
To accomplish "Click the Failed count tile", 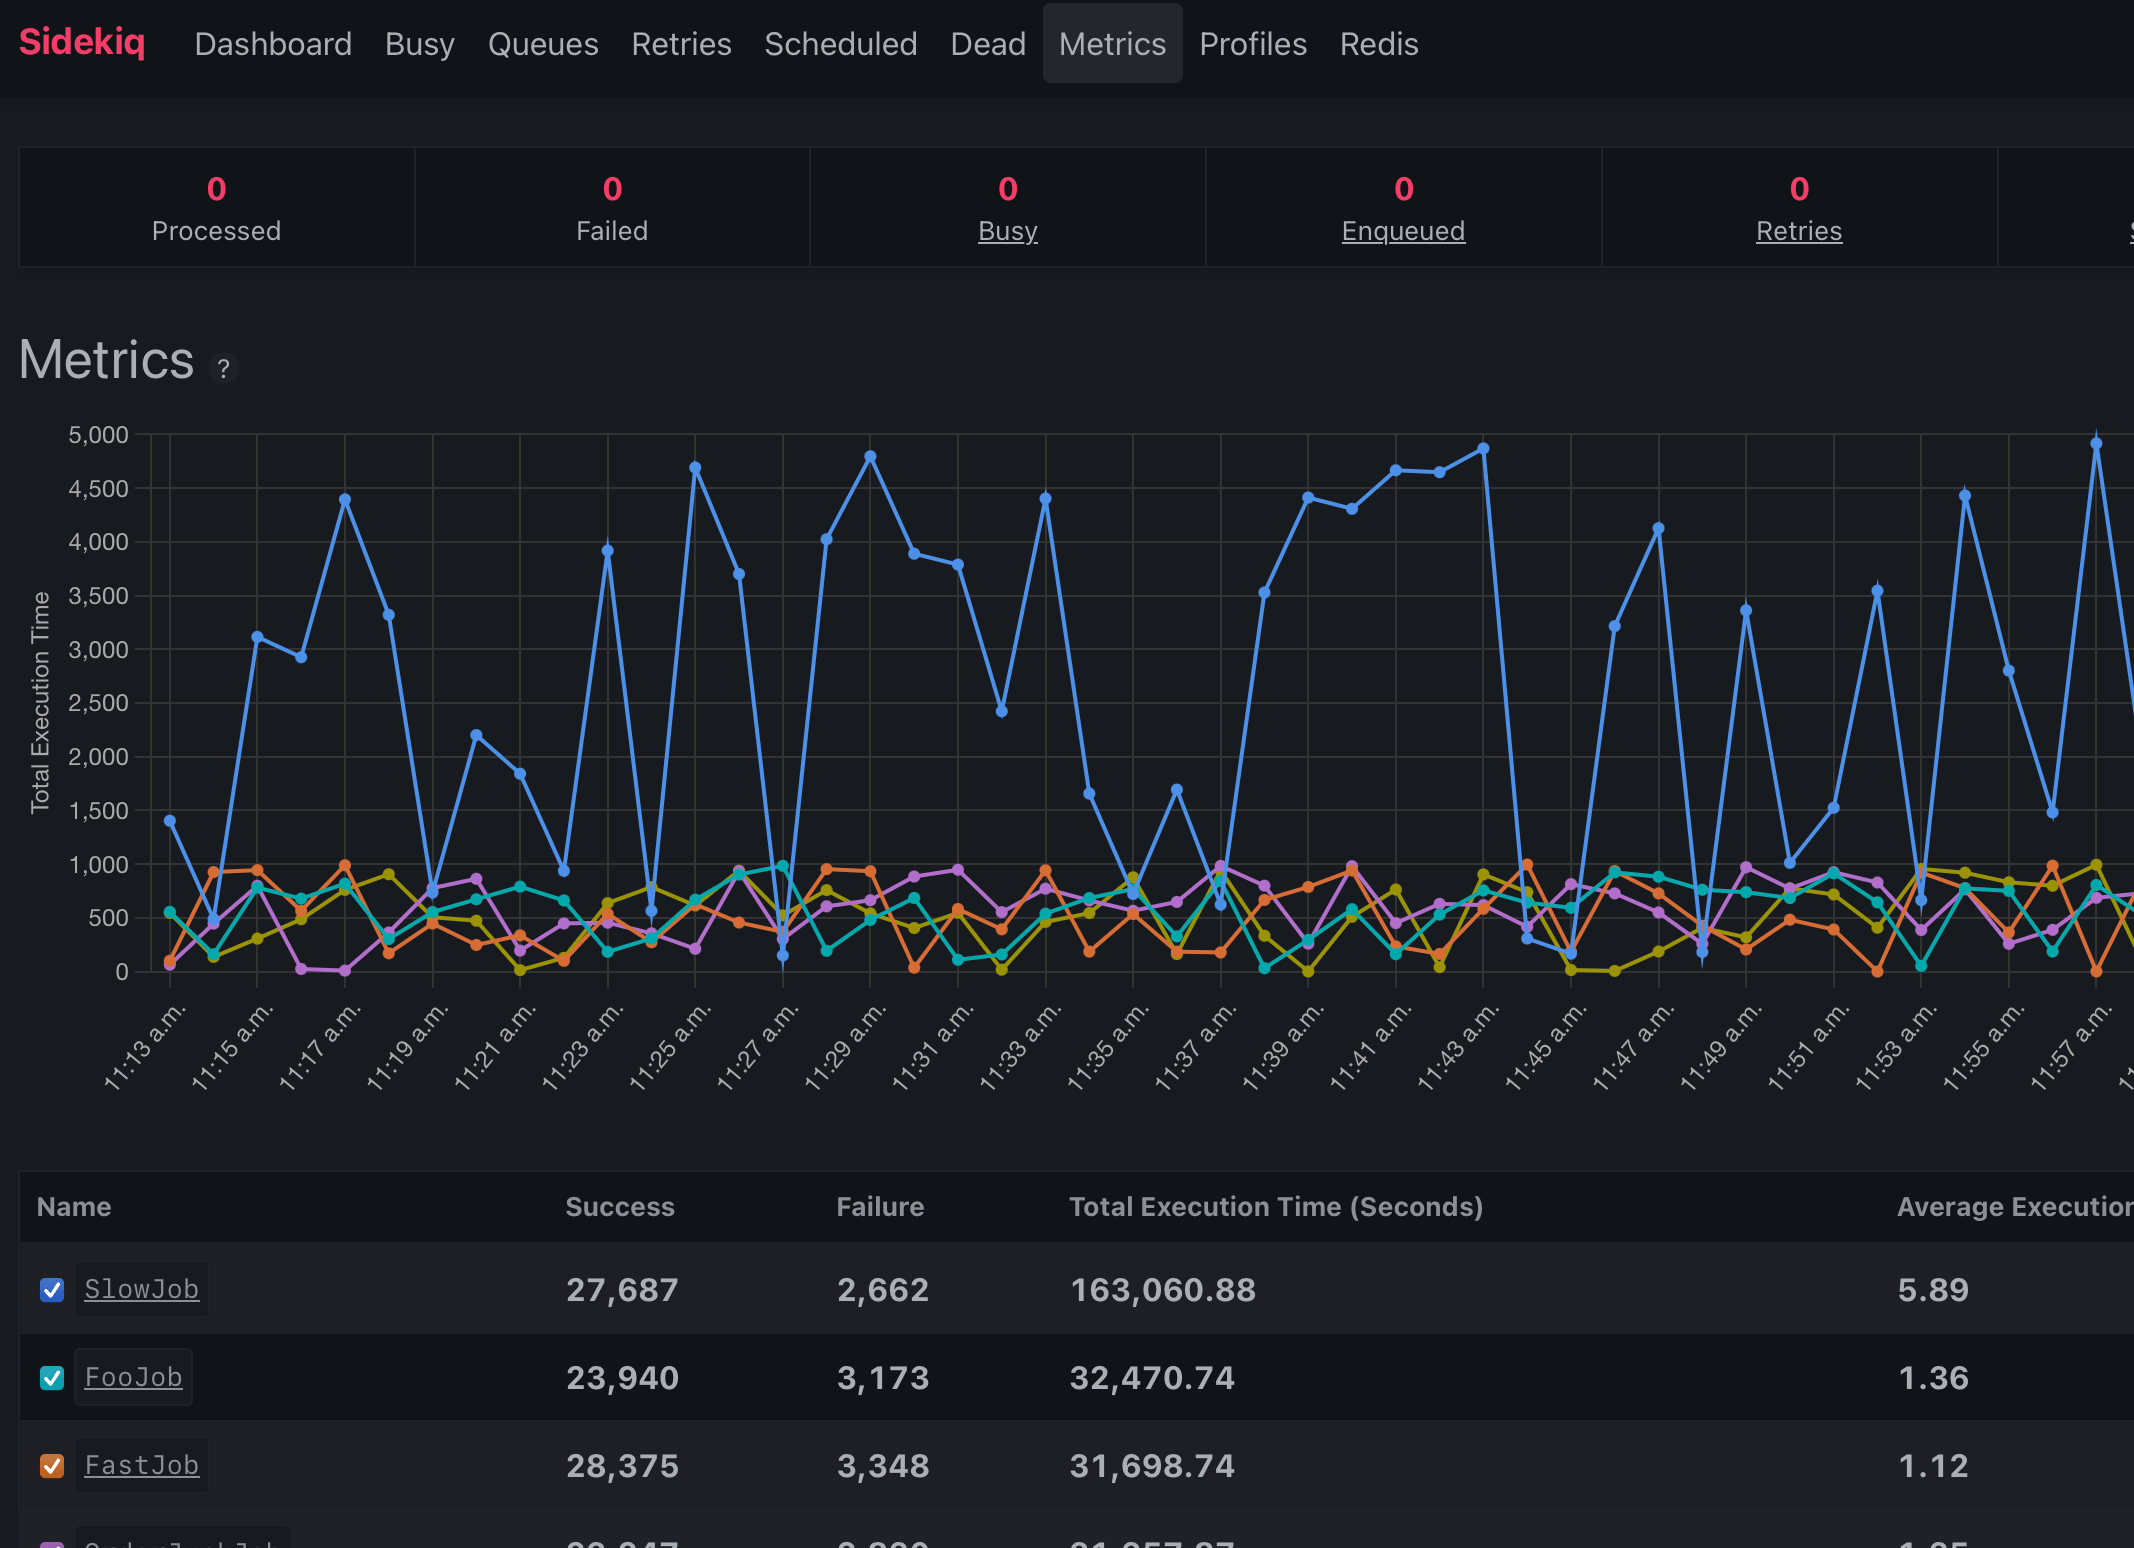I will click(612, 208).
